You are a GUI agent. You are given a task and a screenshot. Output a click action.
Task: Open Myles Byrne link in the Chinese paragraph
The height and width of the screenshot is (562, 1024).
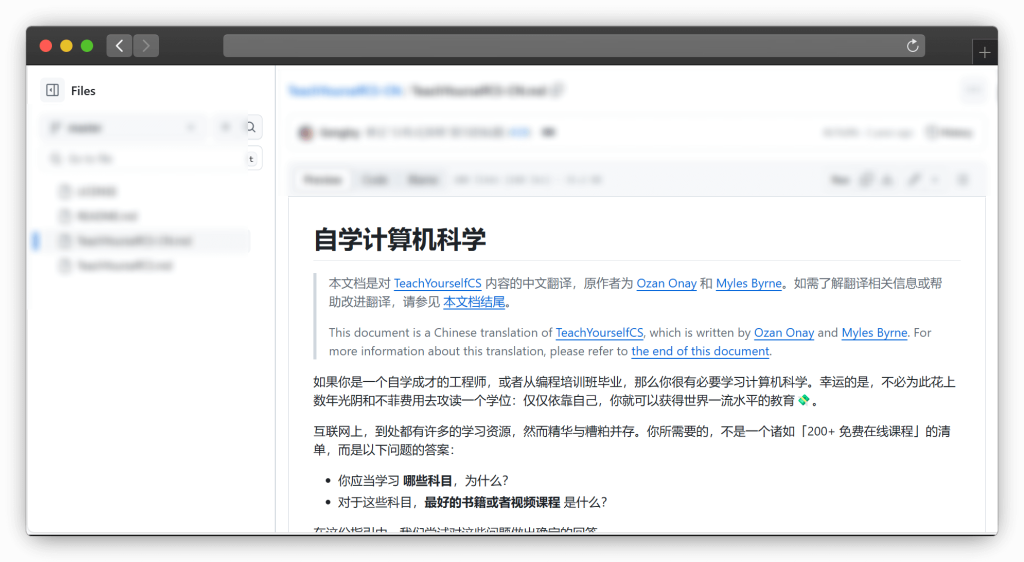pyautogui.click(x=748, y=283)
